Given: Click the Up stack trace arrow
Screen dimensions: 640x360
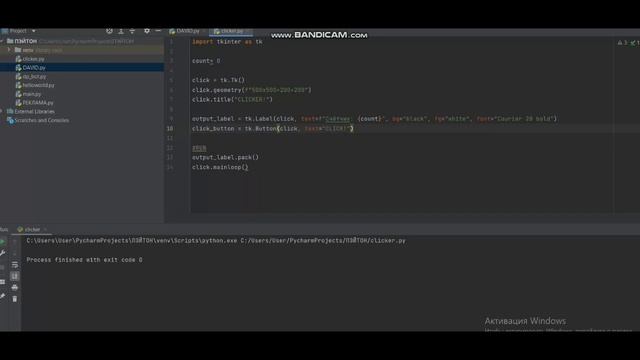Looking at the screenshot, I should tap(15, 242).
